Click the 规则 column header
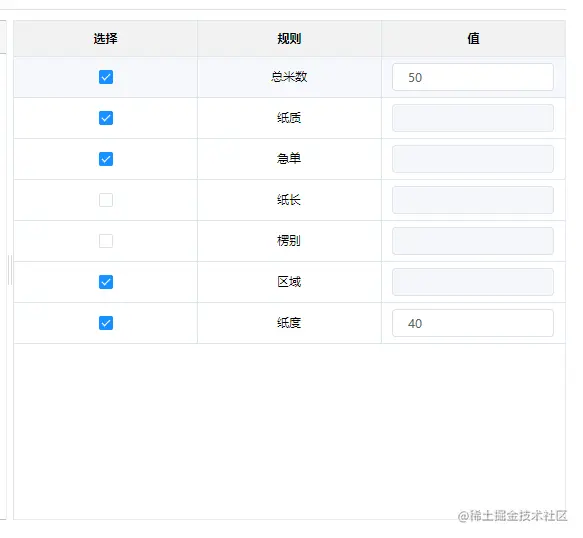This screenshot has width=583, height=538. pyautogui.click(x=289, y=39)
